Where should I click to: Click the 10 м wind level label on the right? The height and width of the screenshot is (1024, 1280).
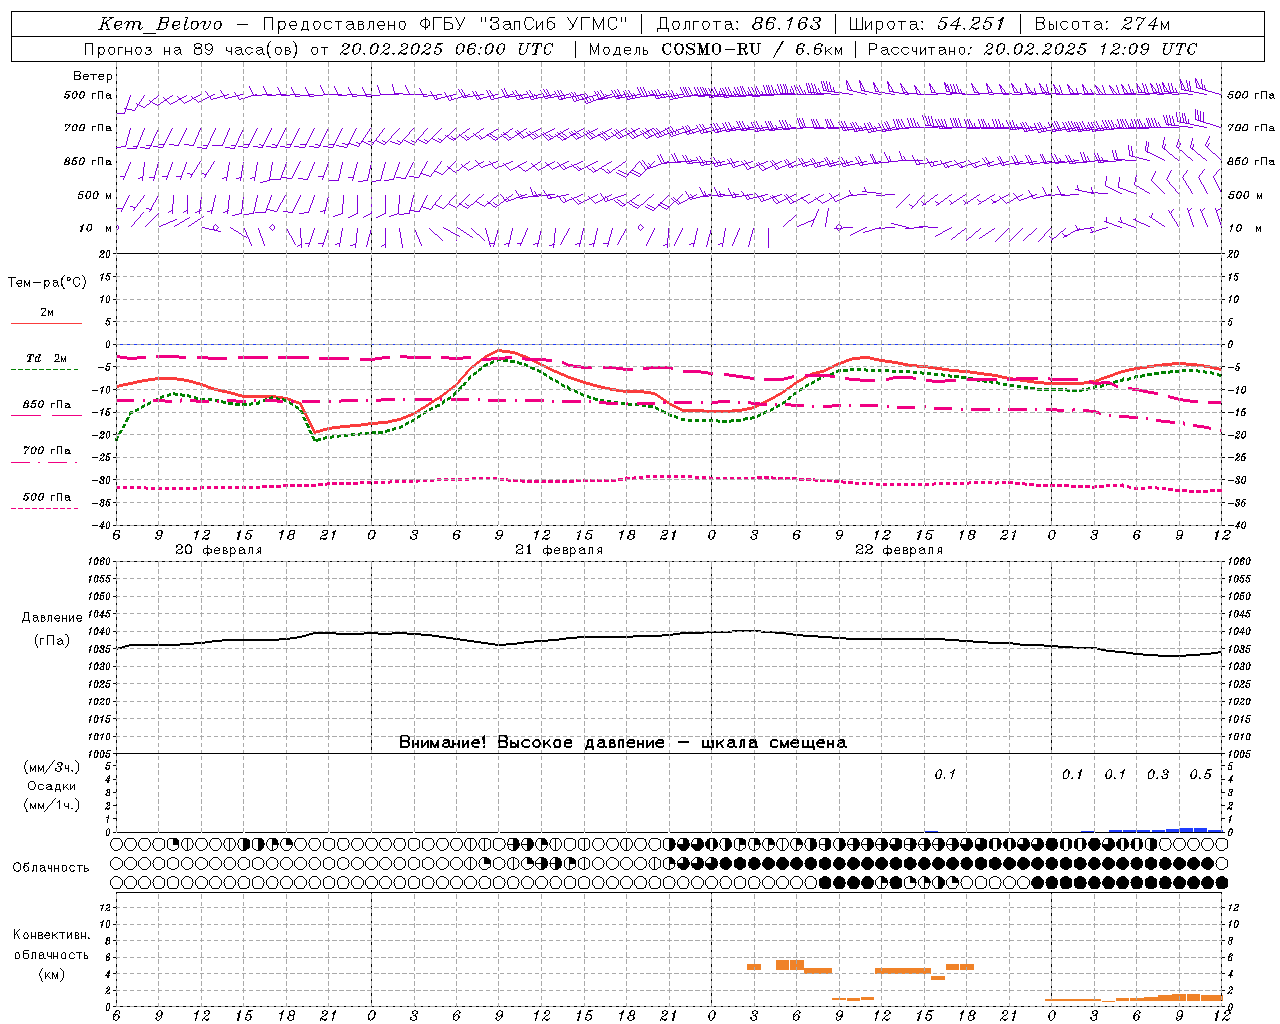tap(1245, 228)
